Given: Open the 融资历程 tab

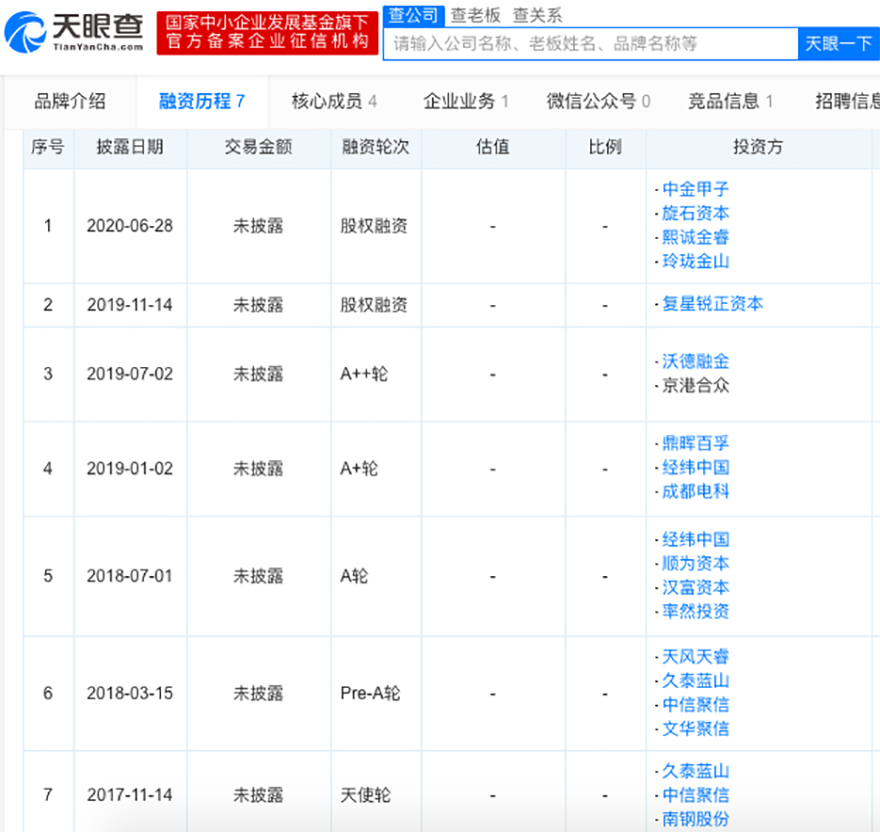Looking at the screenshot, I should click(x=202, y=101).
